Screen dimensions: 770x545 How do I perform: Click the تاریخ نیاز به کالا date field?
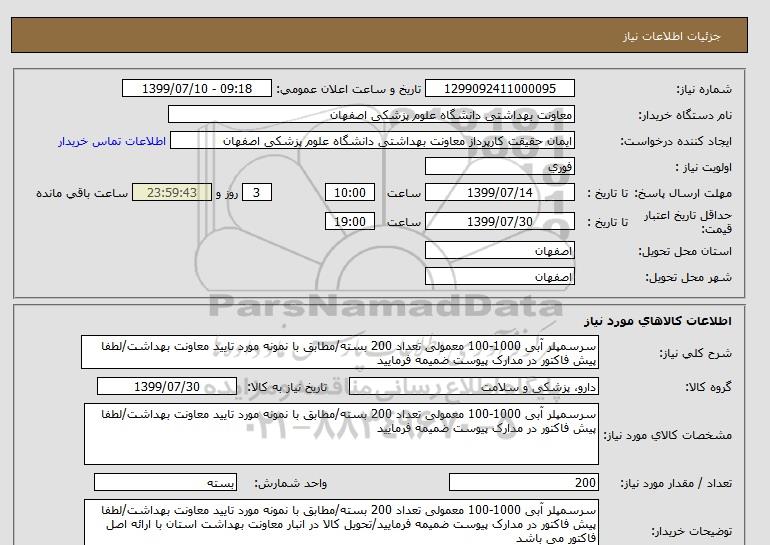[167, 386]
